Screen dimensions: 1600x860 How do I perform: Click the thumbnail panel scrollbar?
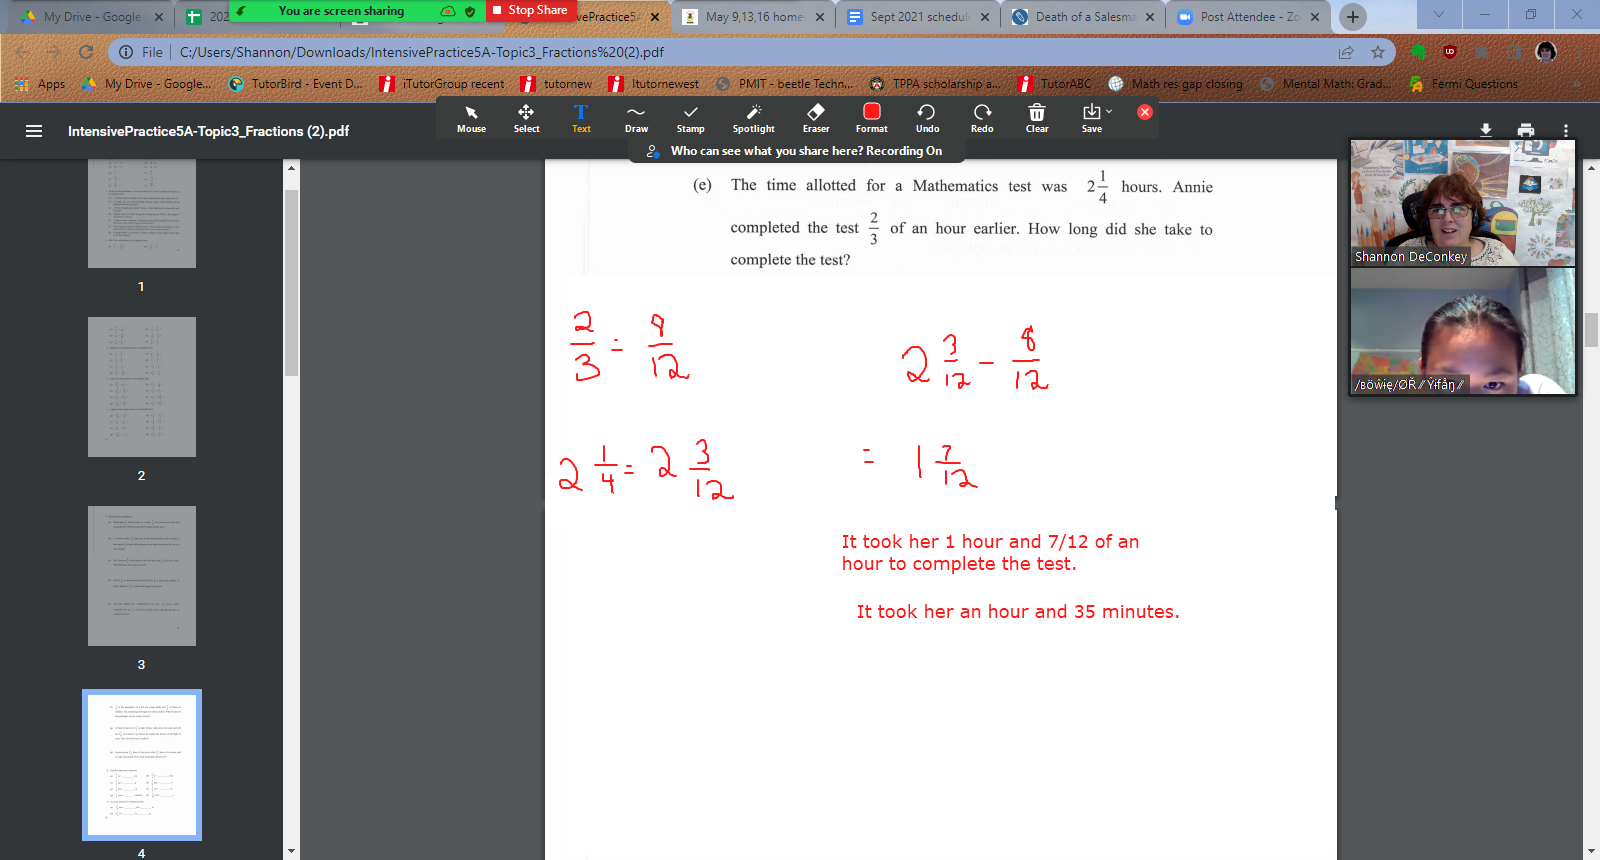coord(291,282)
